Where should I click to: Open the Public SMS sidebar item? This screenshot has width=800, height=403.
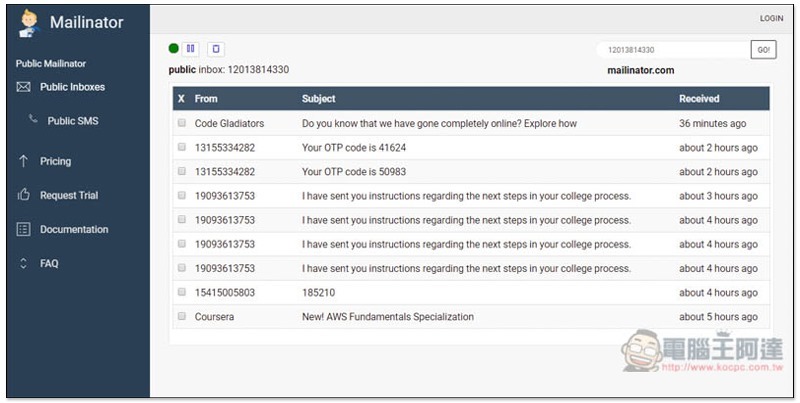click(73, 121)
